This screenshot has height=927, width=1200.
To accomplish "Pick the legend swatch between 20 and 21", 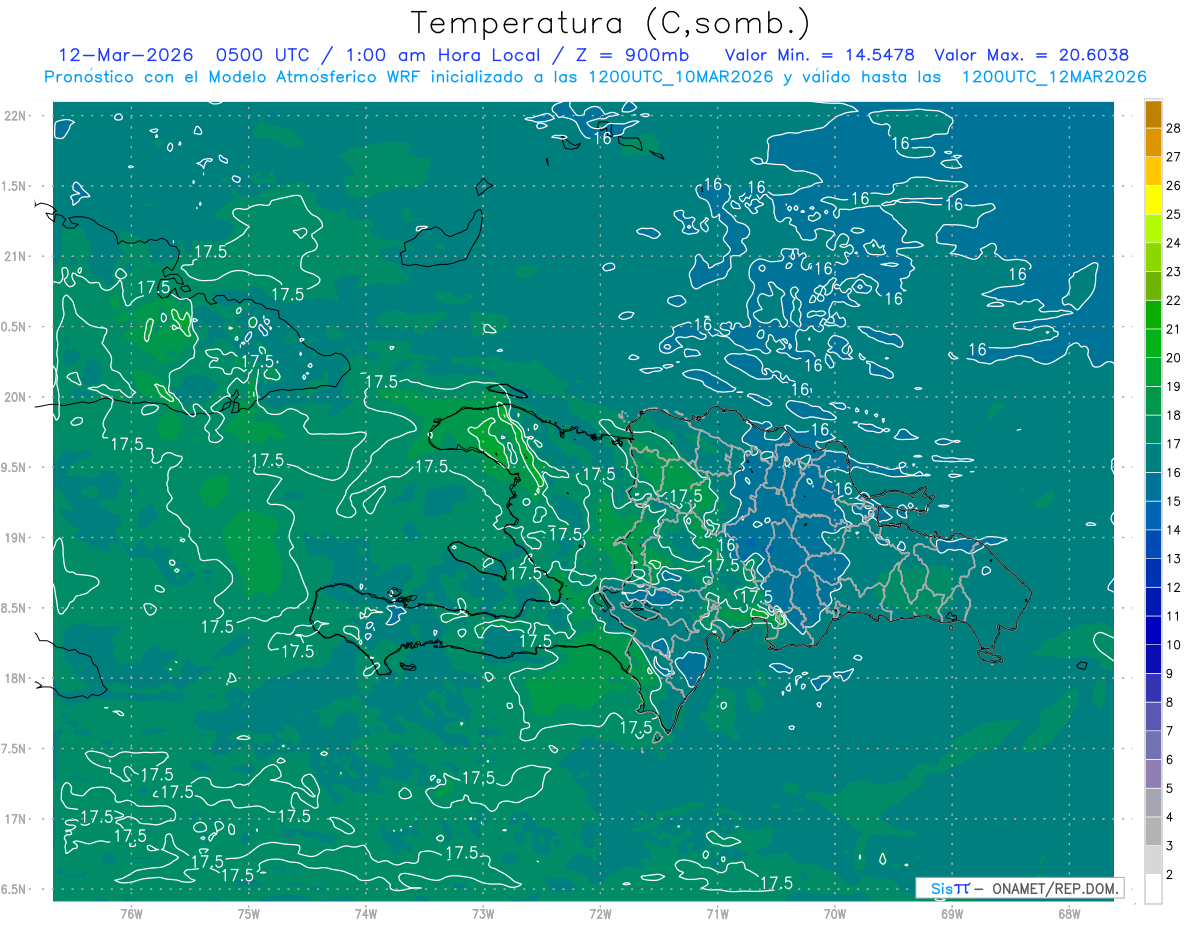I will 1153,344.
